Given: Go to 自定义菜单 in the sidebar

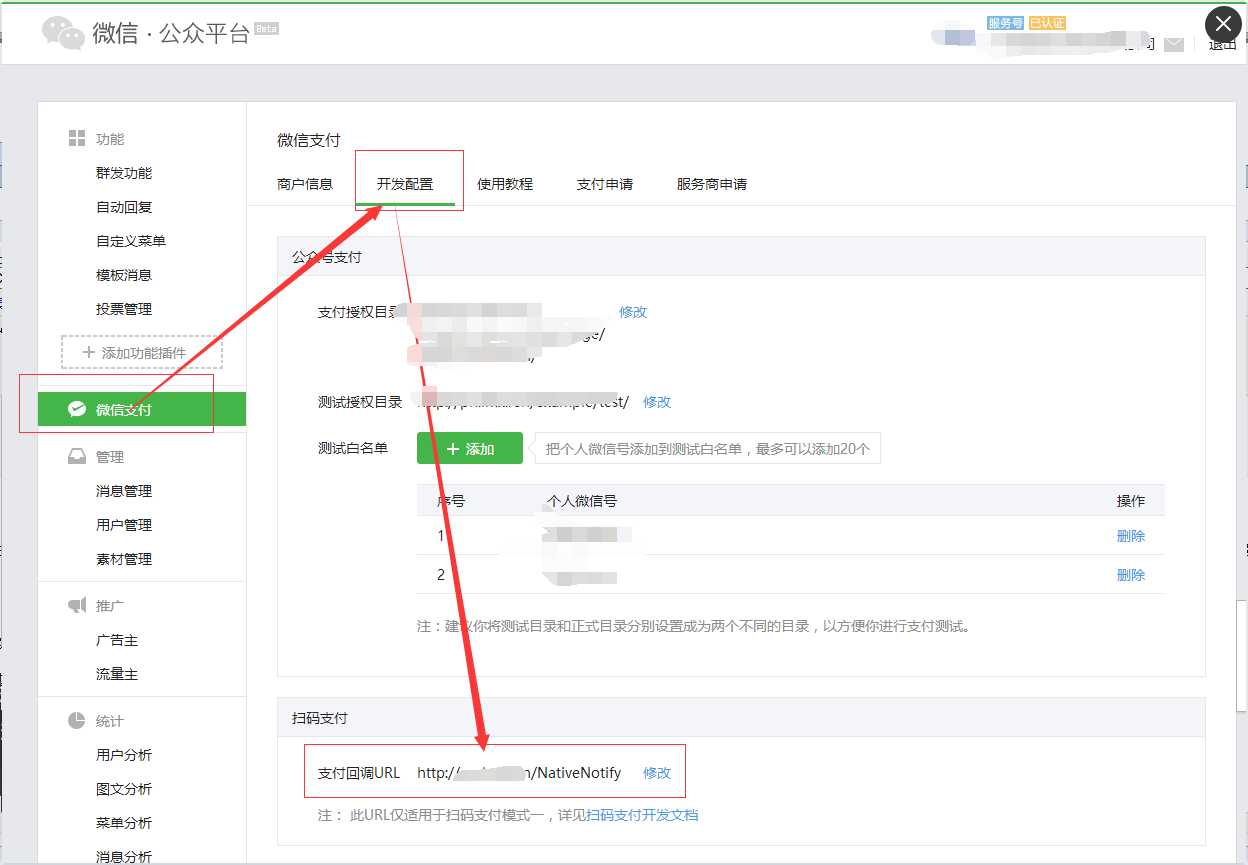Looking at the screenshot, I should coord(131,241).
